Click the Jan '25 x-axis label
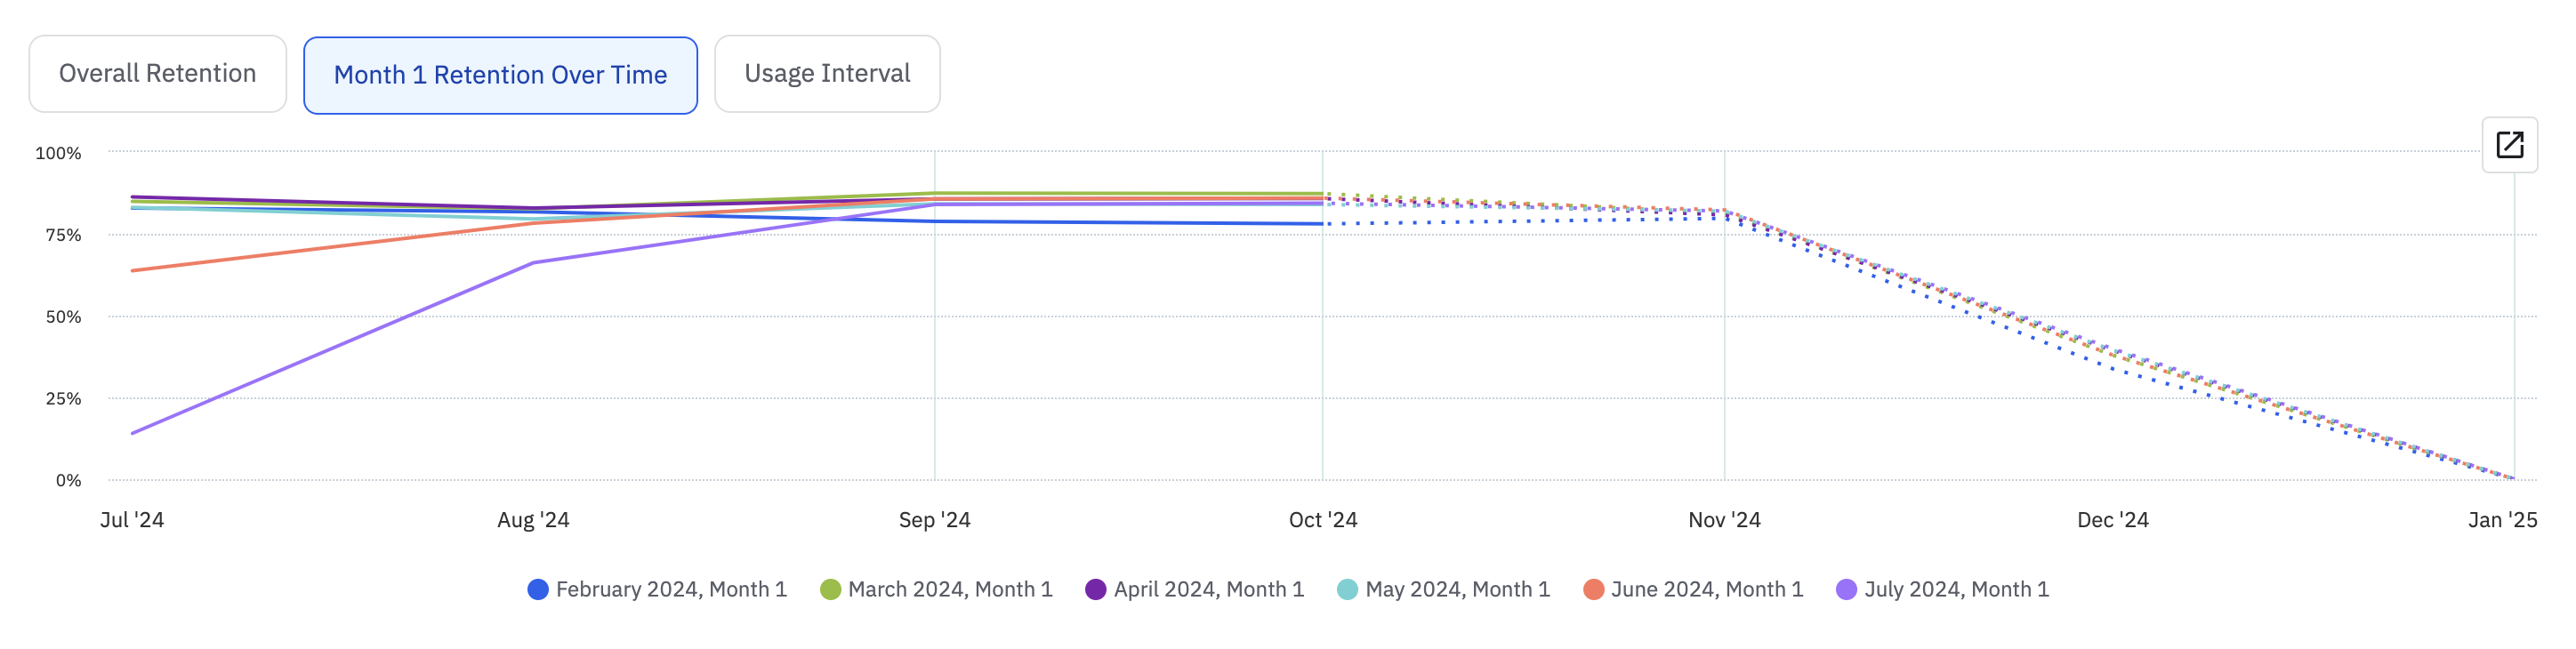Screen dimensions: 2576x649 [2502, 520]
